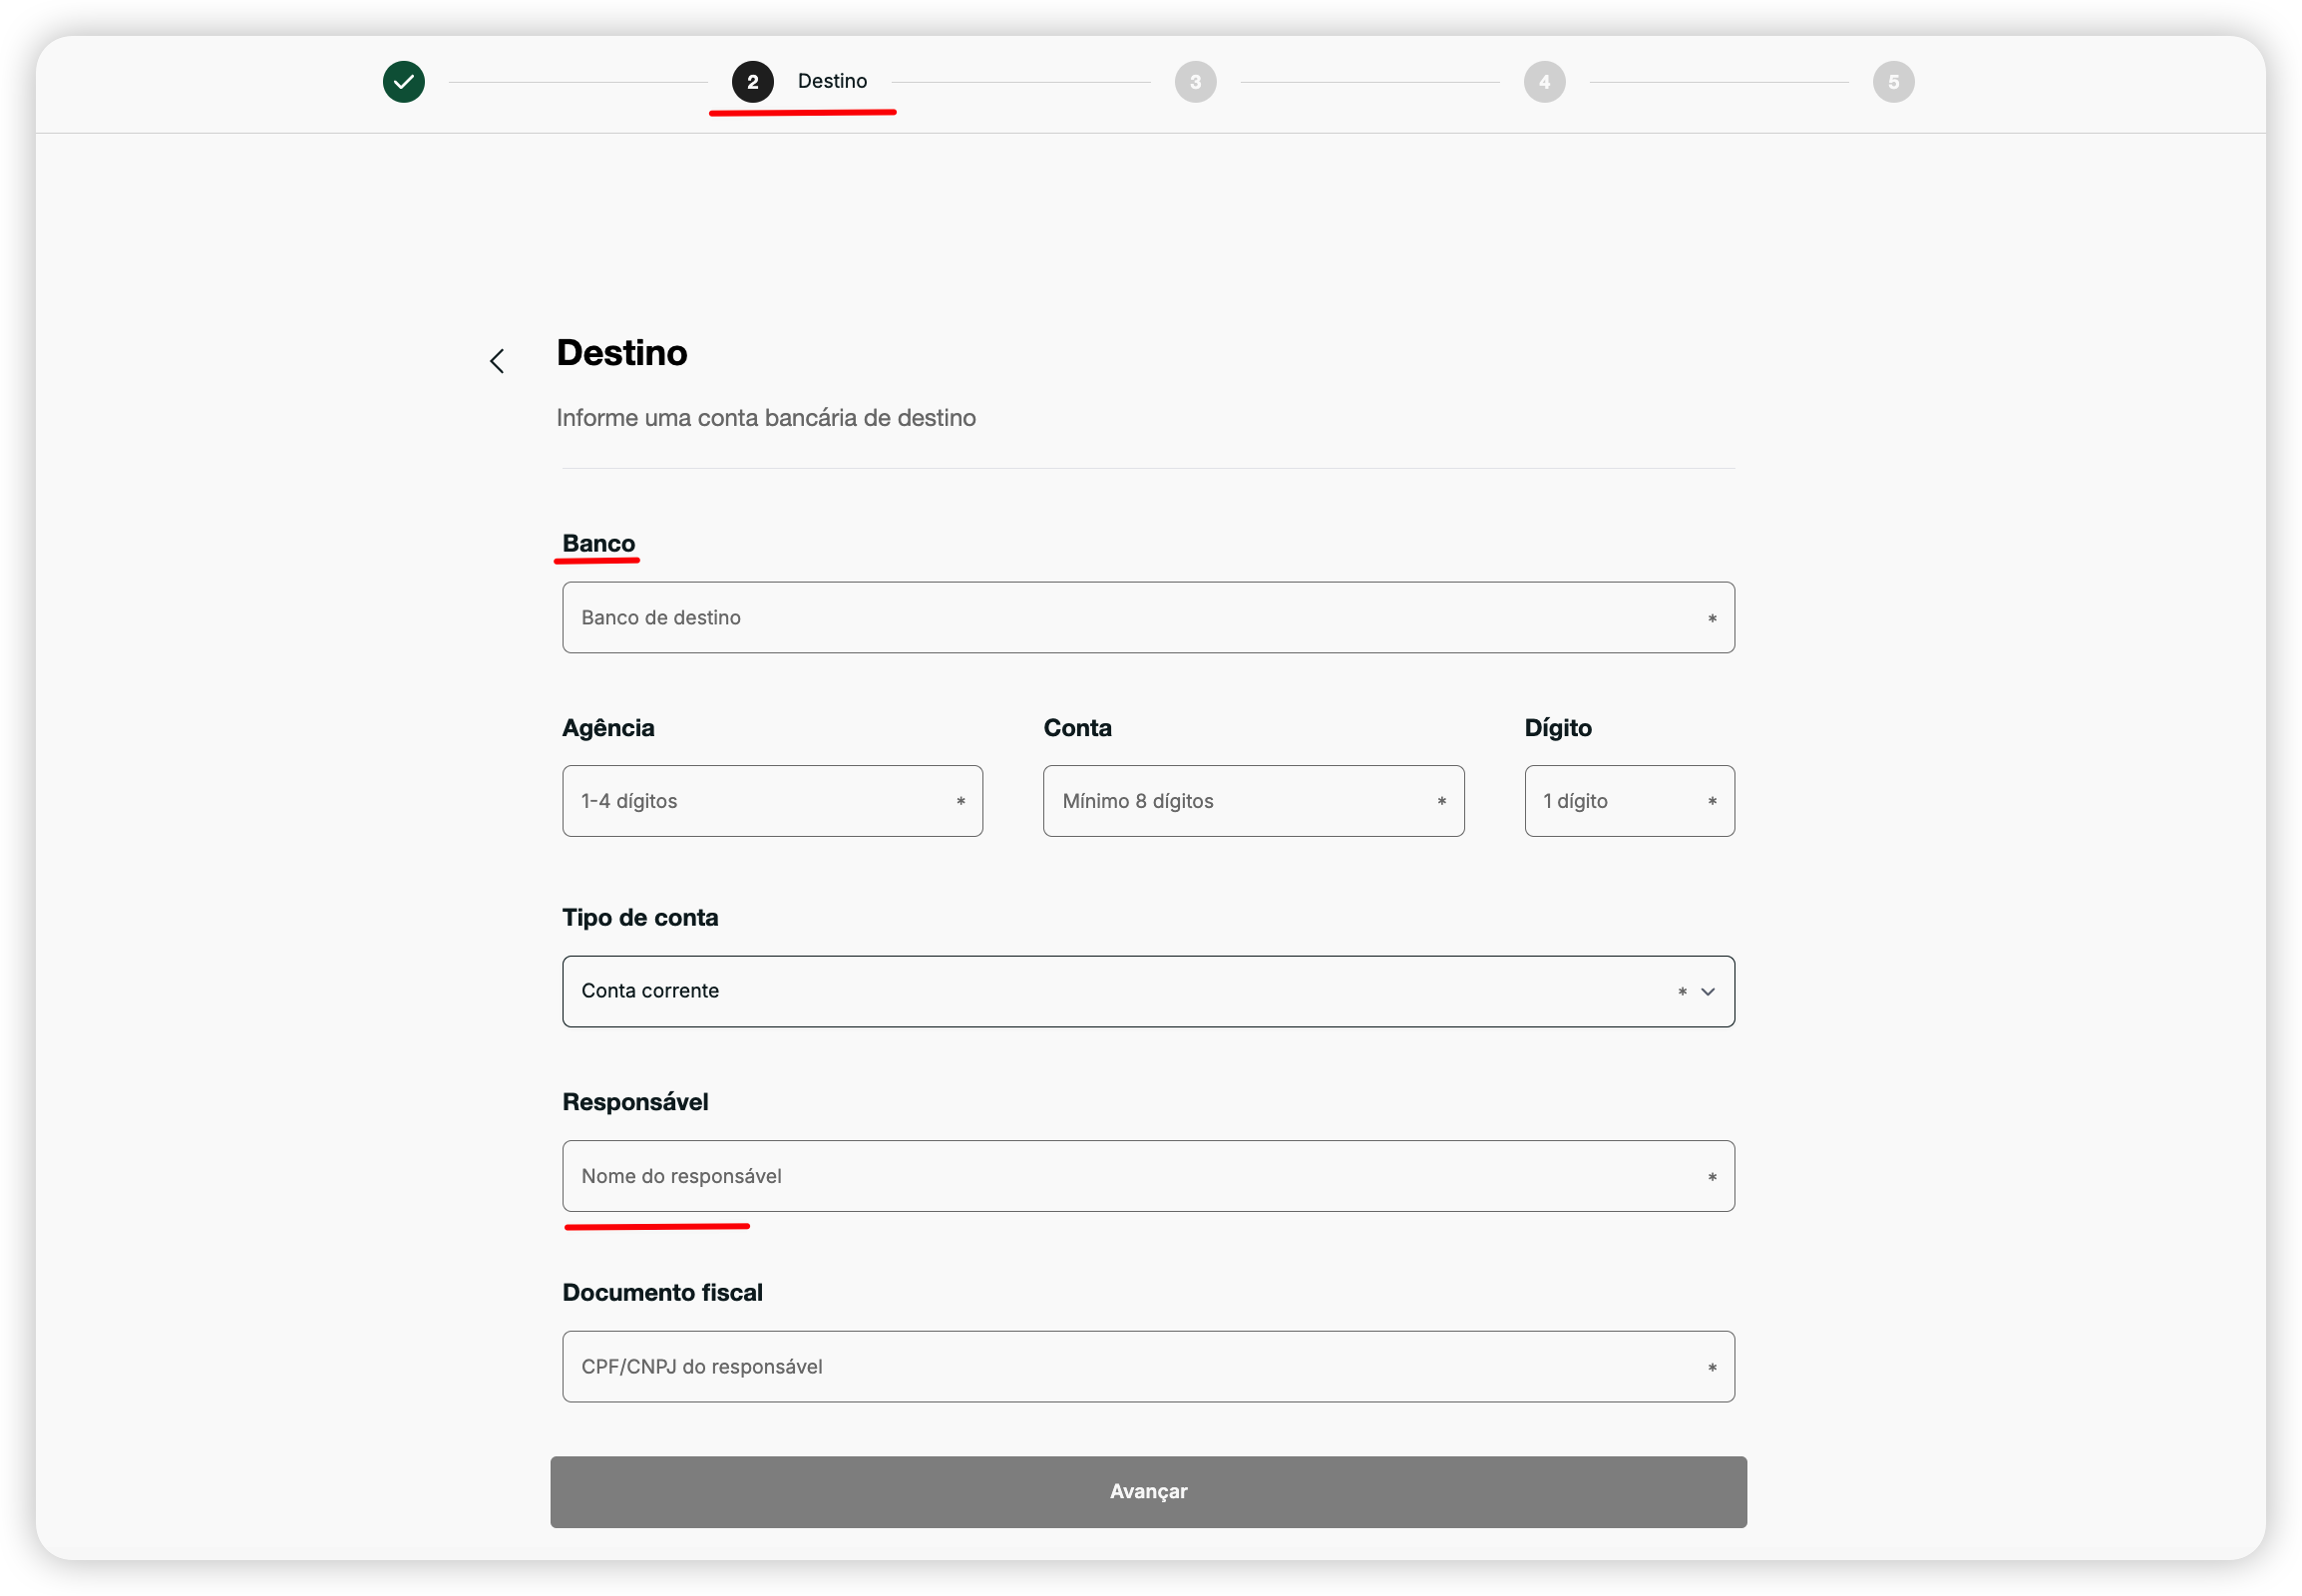Screen dimensions: 2302x1596
Task: Click the Banco field label
Action: pos(598,543)
